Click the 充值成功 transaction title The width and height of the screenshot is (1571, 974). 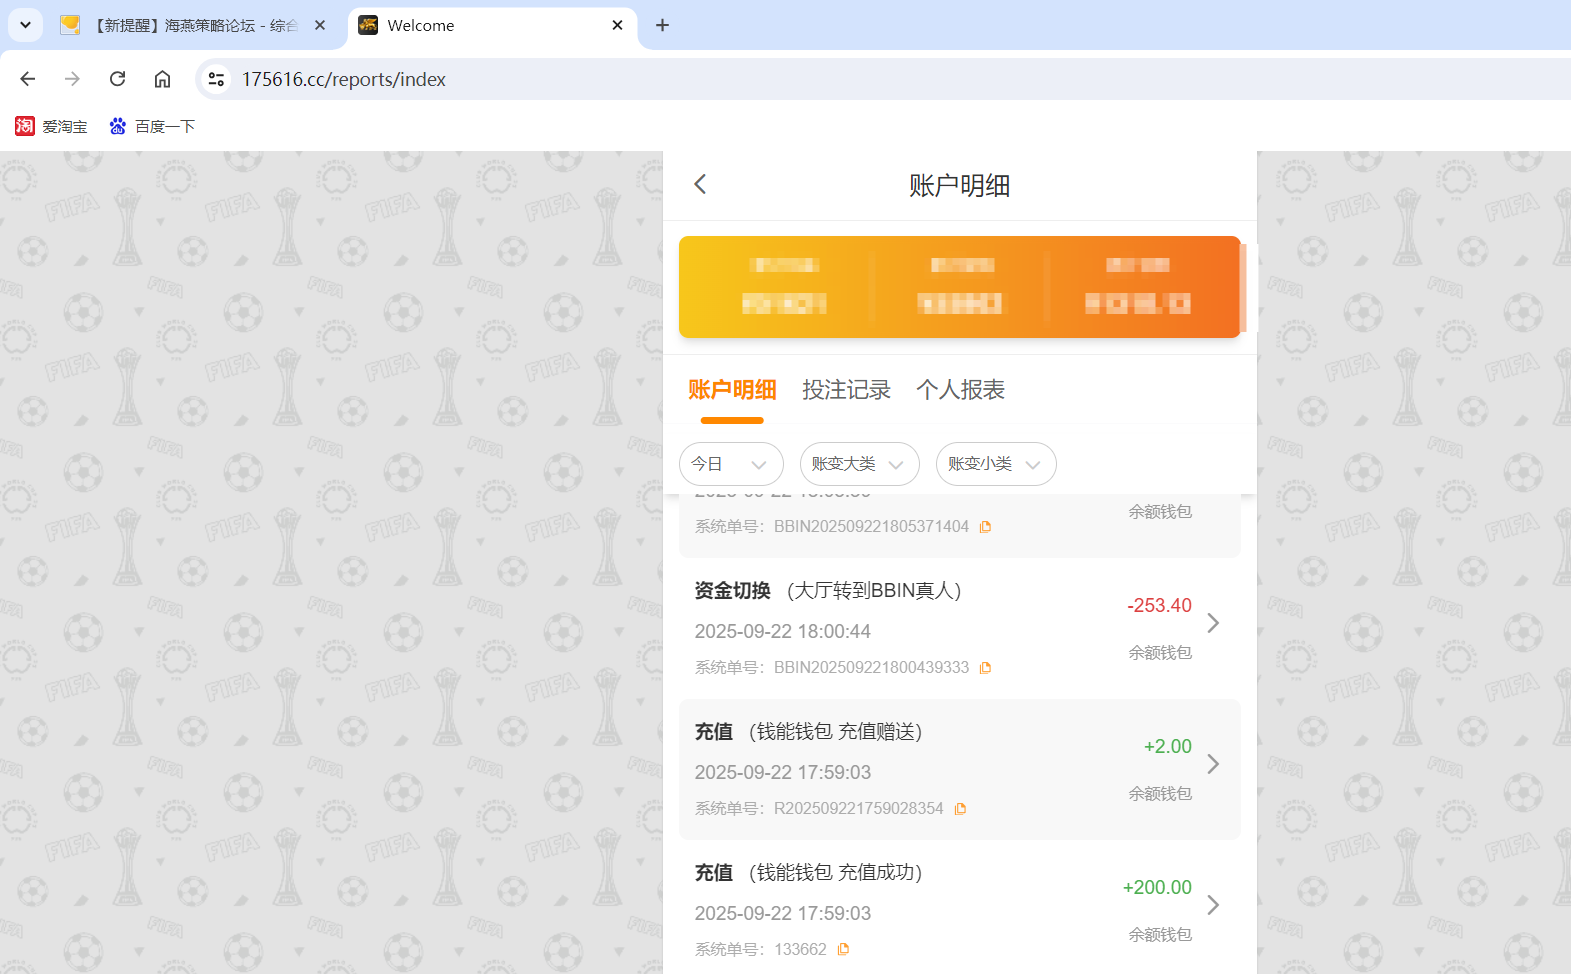pos(809,873)
